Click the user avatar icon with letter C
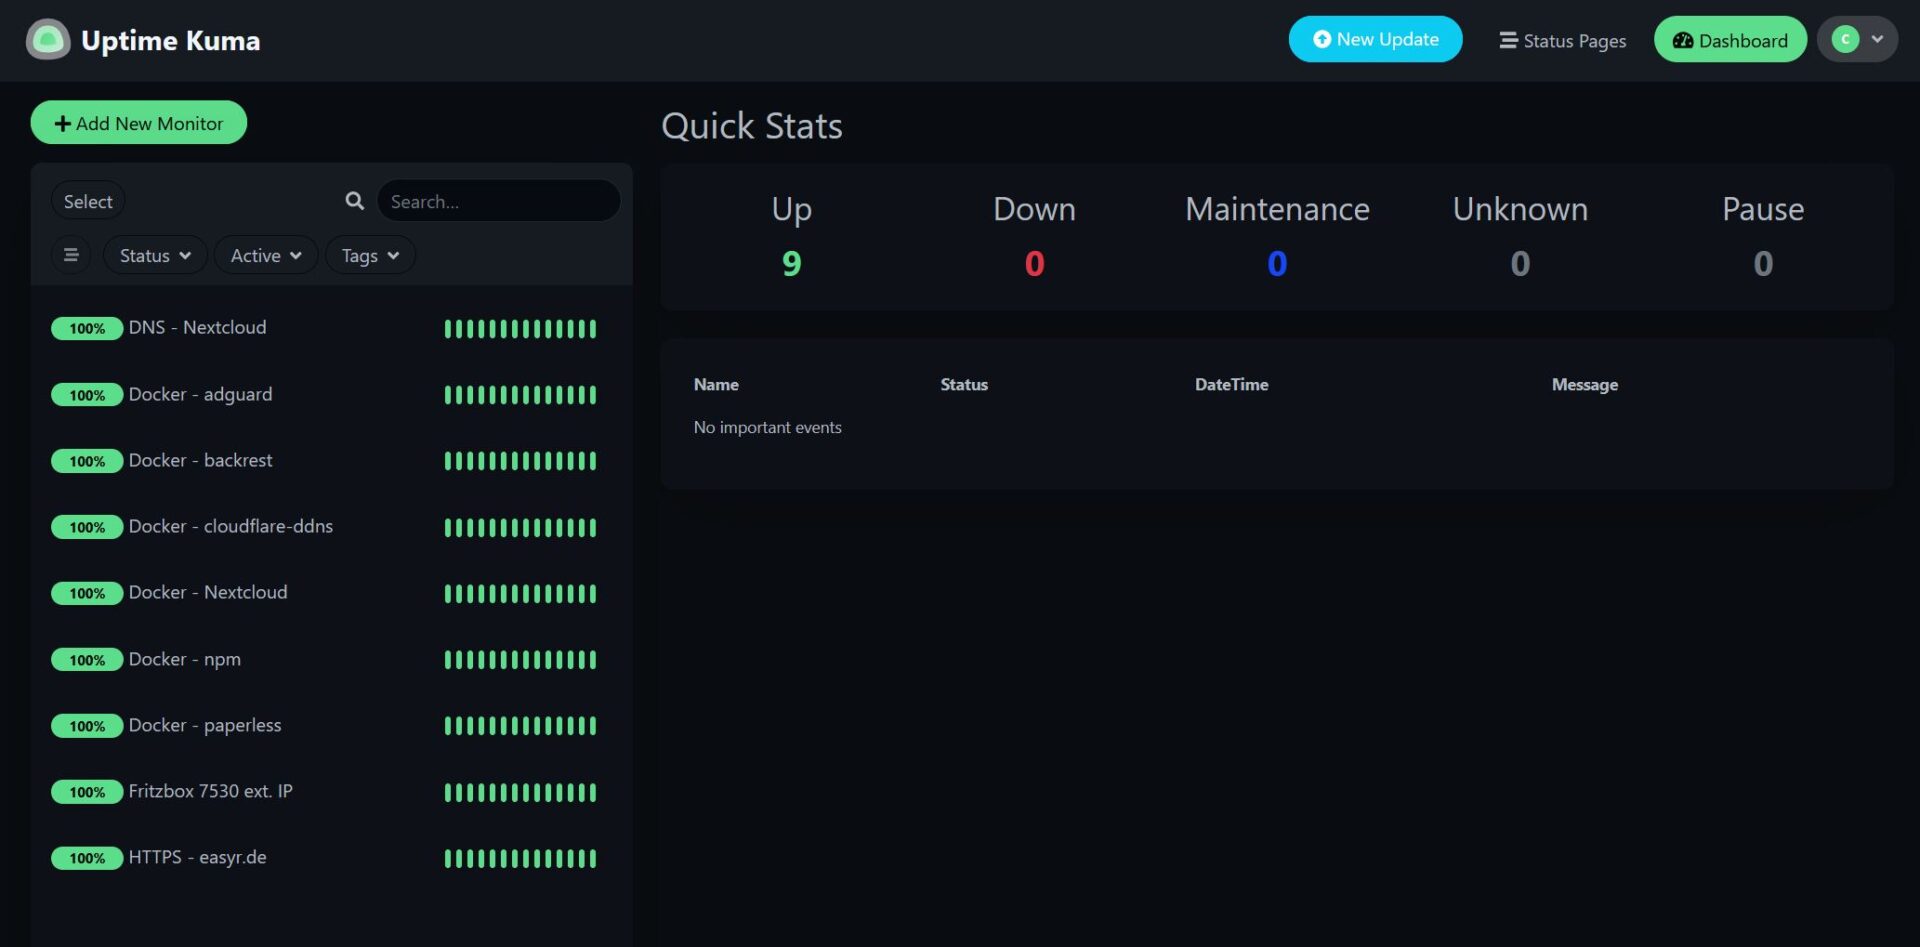Image resolution: width=1920 pixels, height=947 pixels. point(1844,40)
